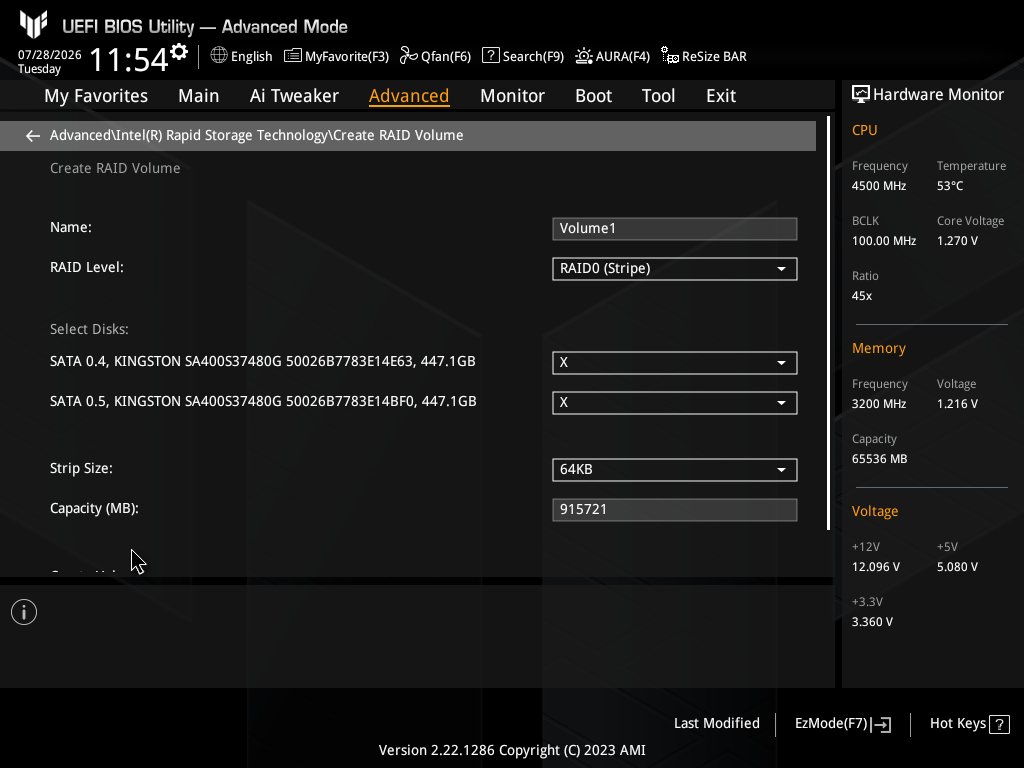
Task: Click the breadcrumb path Create RAID Volume
Action: pos(398,135)
